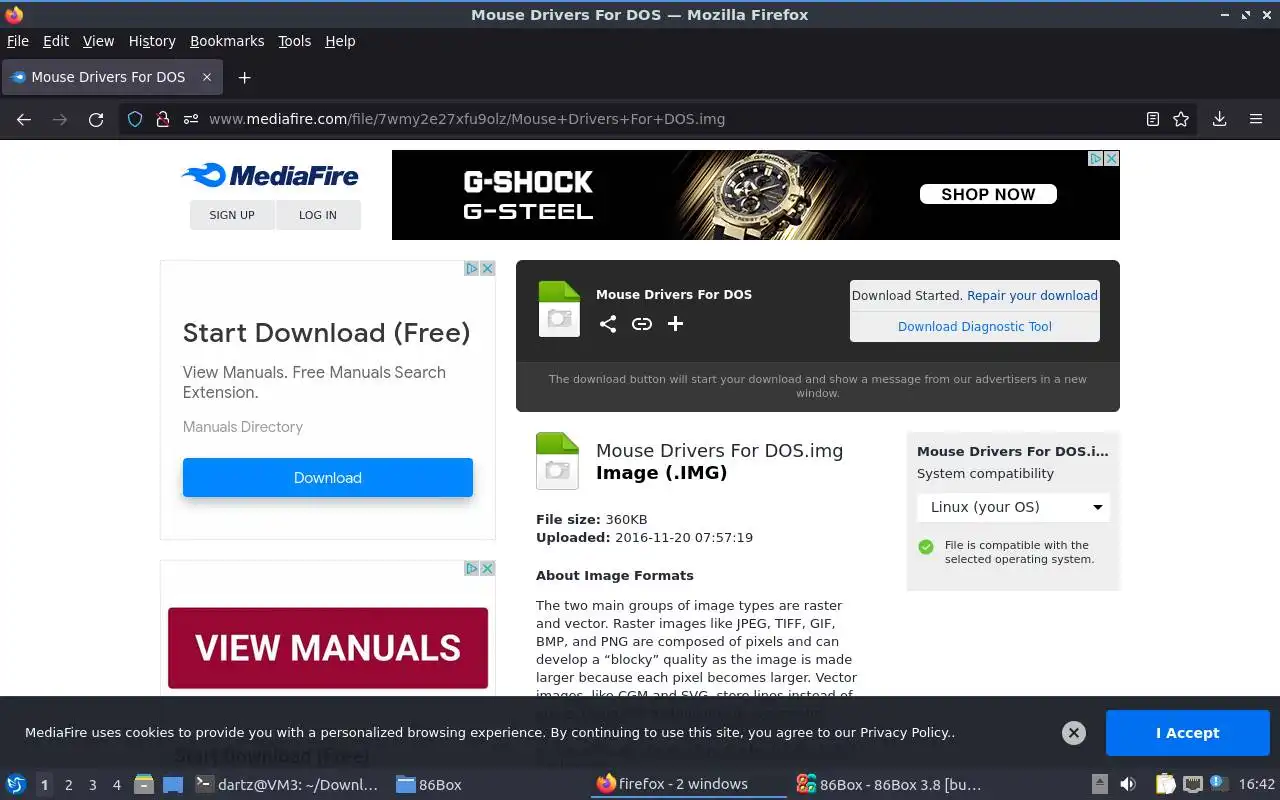
Task: Open the Firefox hamburger application menu
Action: click(1256, 119)
